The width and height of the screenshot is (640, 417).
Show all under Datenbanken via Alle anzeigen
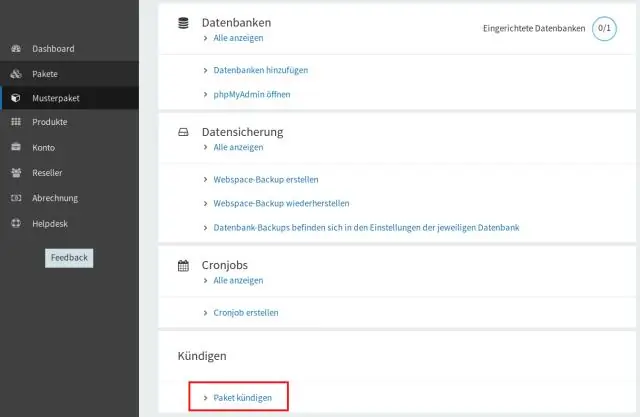(x=238, y=38)
